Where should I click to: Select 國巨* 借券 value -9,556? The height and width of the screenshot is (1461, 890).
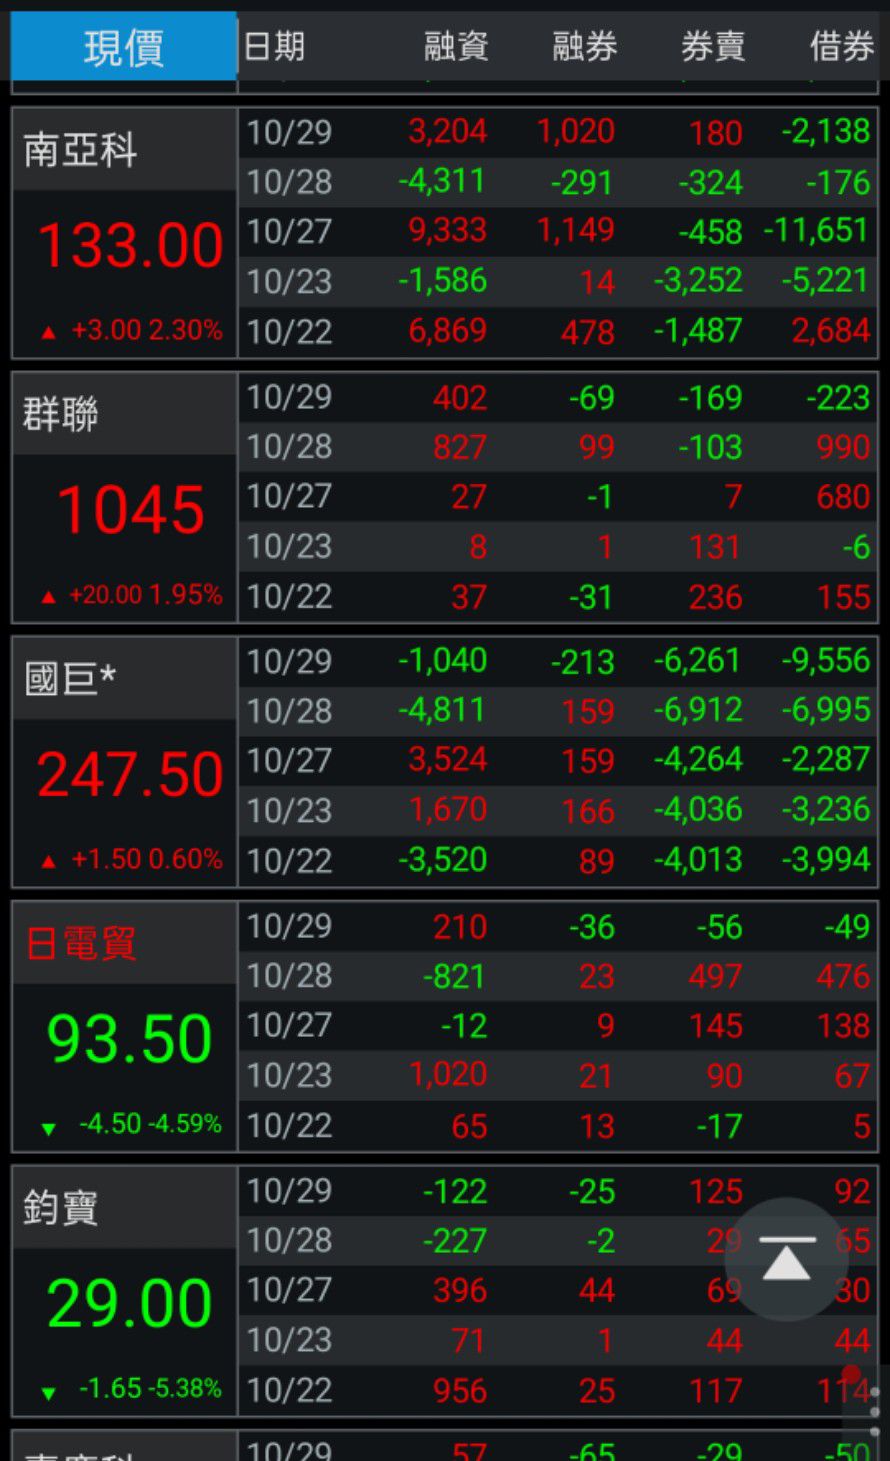pos(826,661)
